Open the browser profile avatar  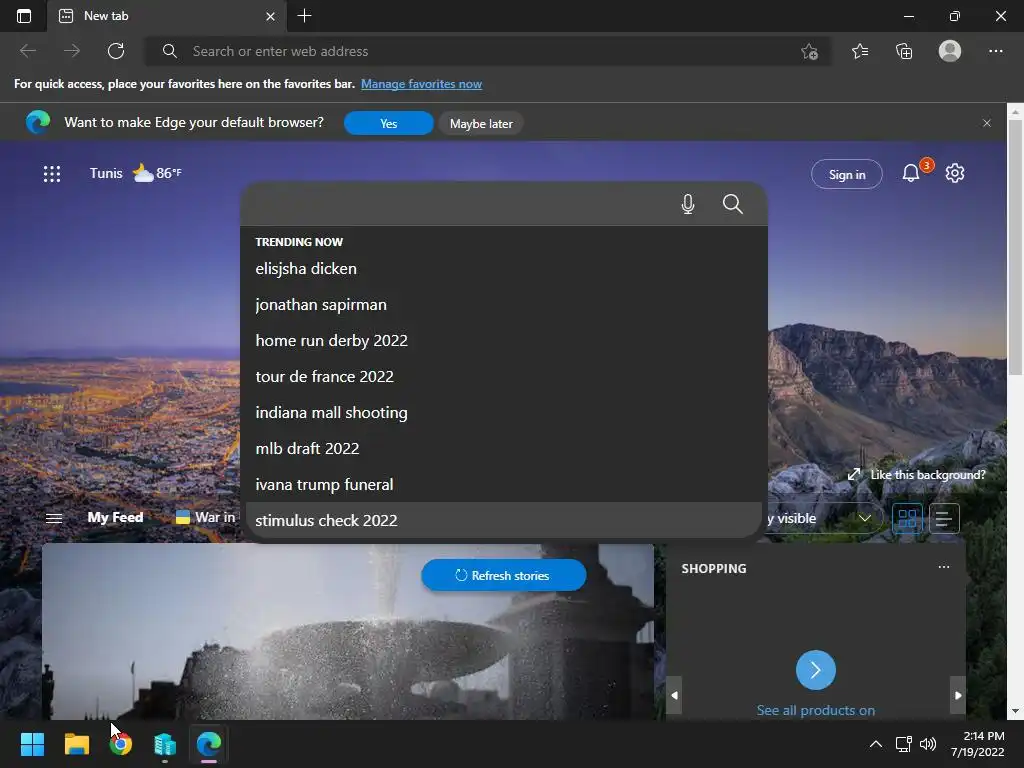(950, 51)
